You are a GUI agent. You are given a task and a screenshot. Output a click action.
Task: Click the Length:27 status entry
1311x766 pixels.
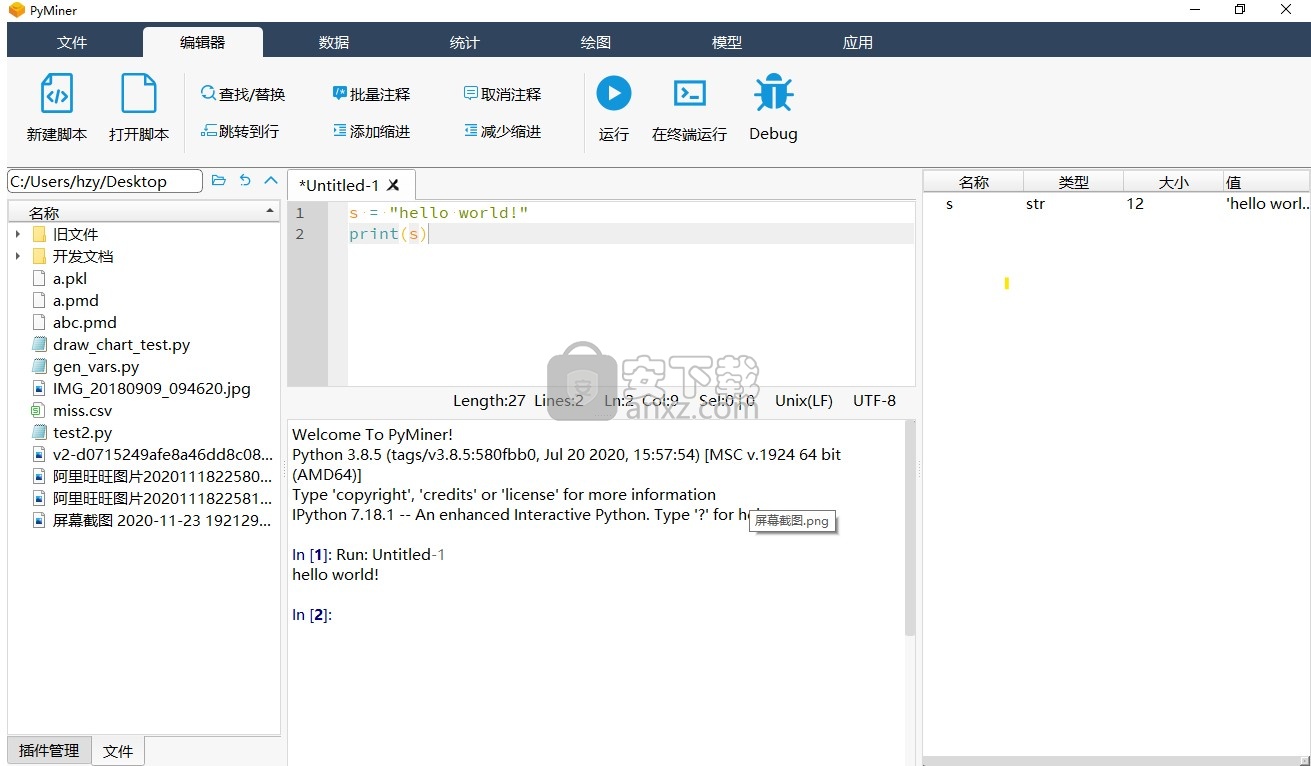click(489, 400)
